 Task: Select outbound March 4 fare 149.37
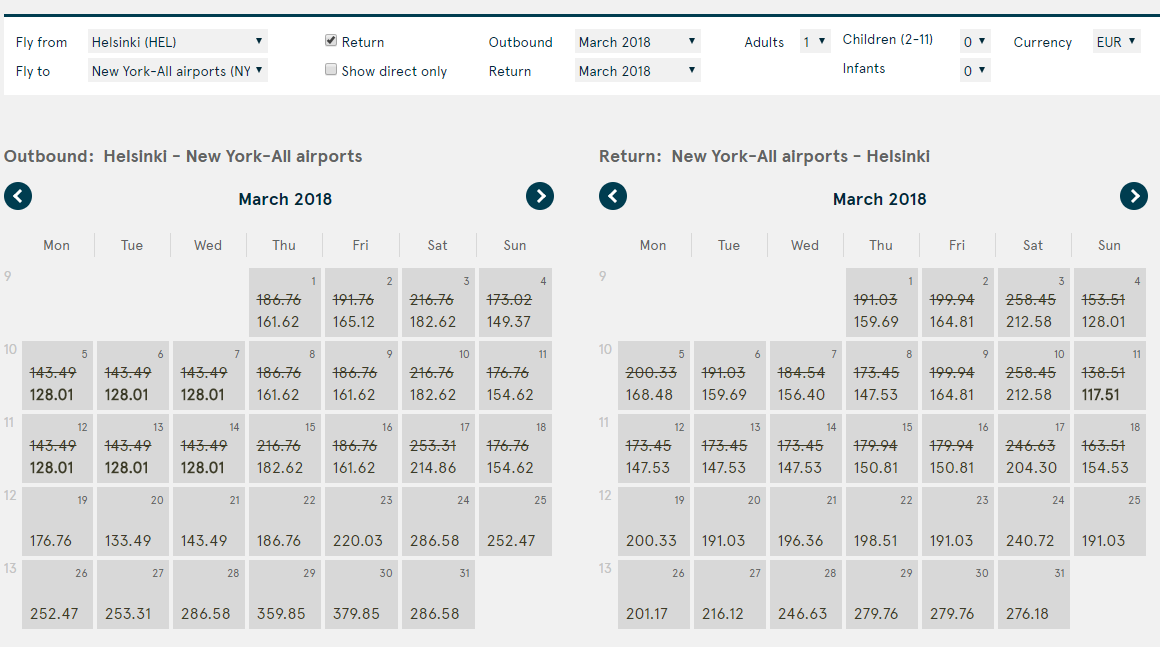(x=514, y=303)
